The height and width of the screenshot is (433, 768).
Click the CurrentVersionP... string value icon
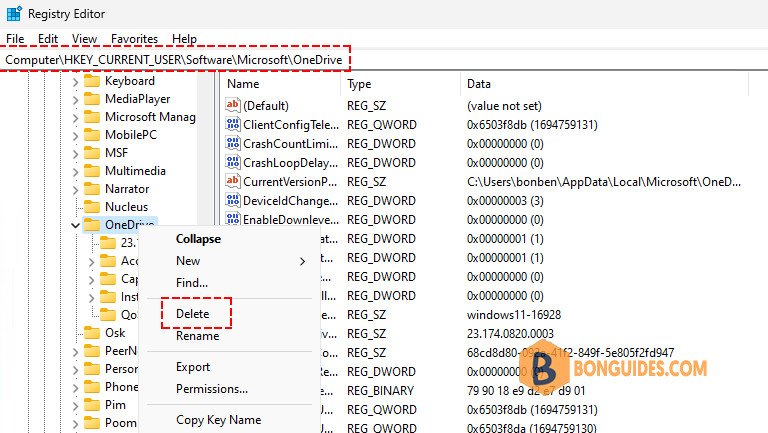coord(233,181)
